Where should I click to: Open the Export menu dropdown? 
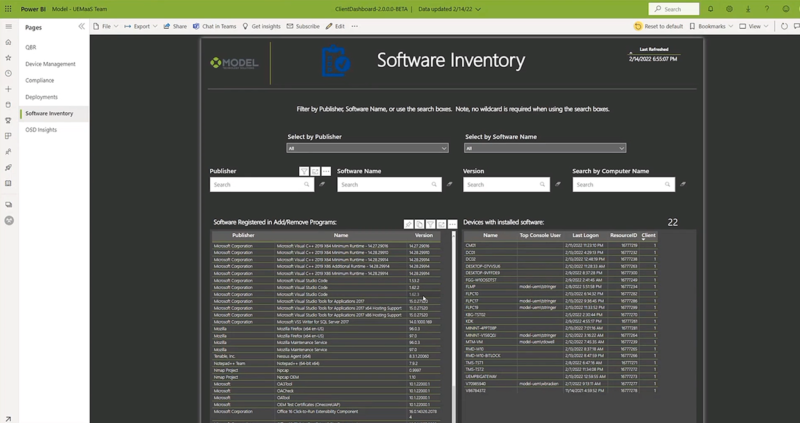141,26
